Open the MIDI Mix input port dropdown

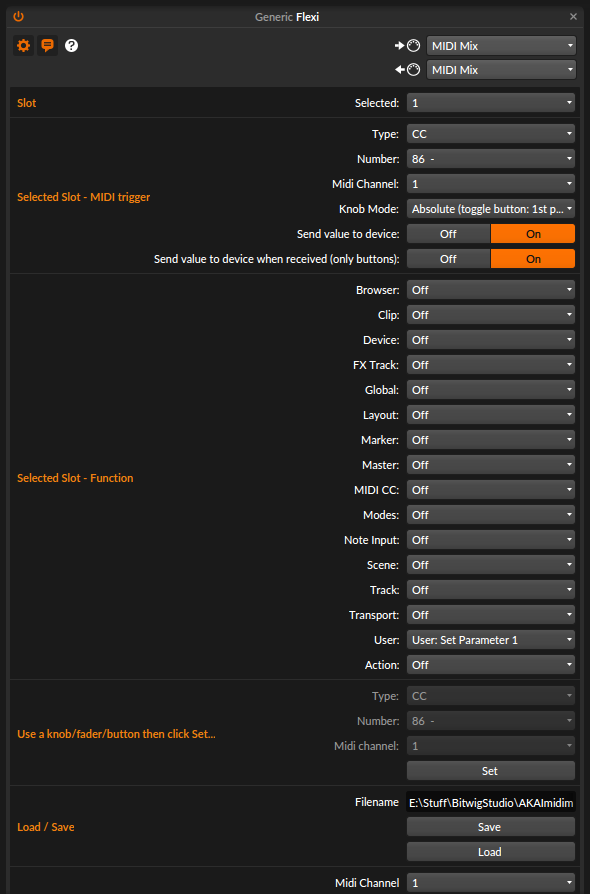click(x=501, y=46)
